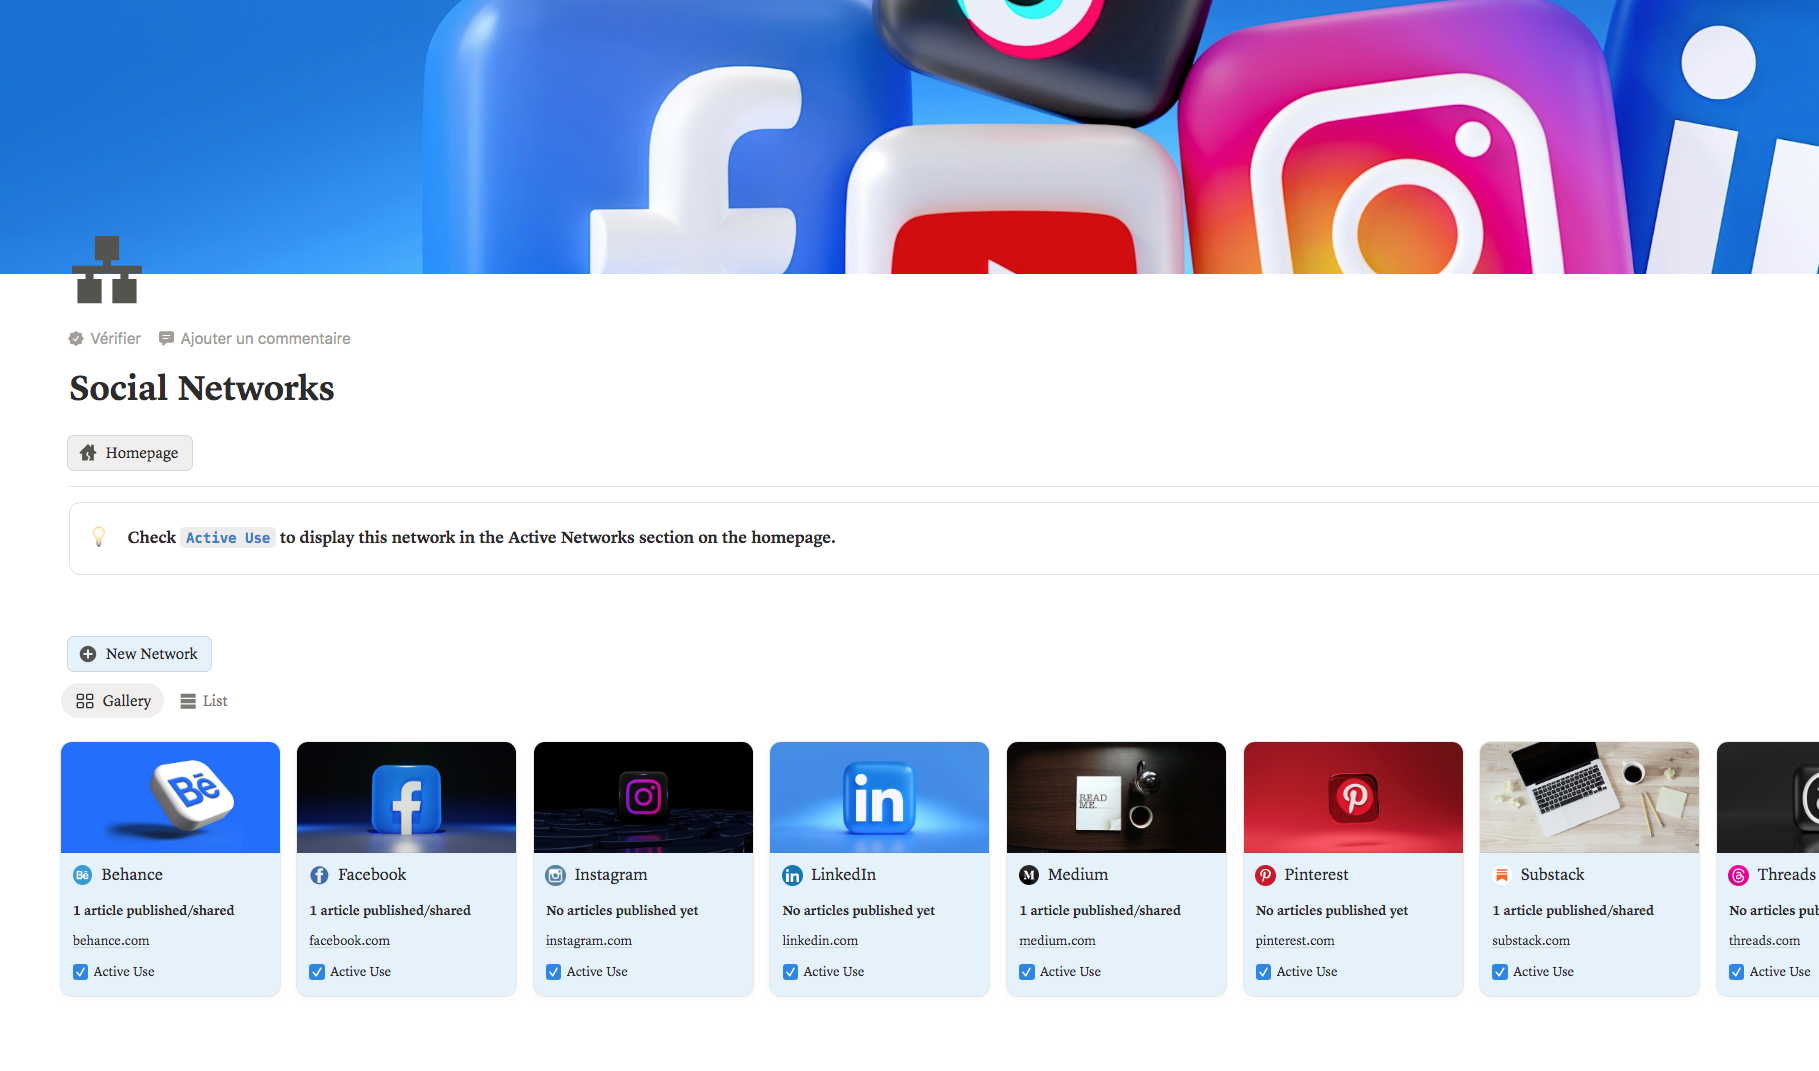Open the instagram.com link
Screen dimensions: 1819x1071
pos(589,941)
